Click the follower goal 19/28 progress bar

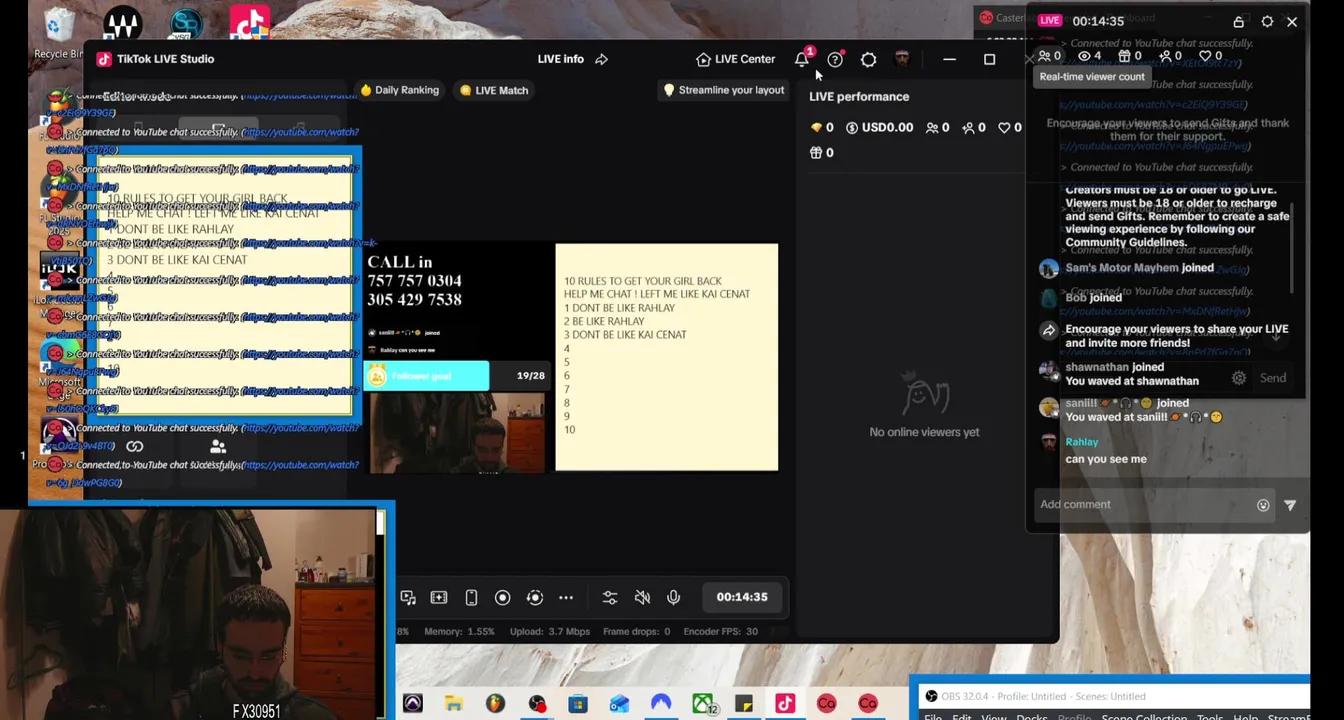point(457,376)
